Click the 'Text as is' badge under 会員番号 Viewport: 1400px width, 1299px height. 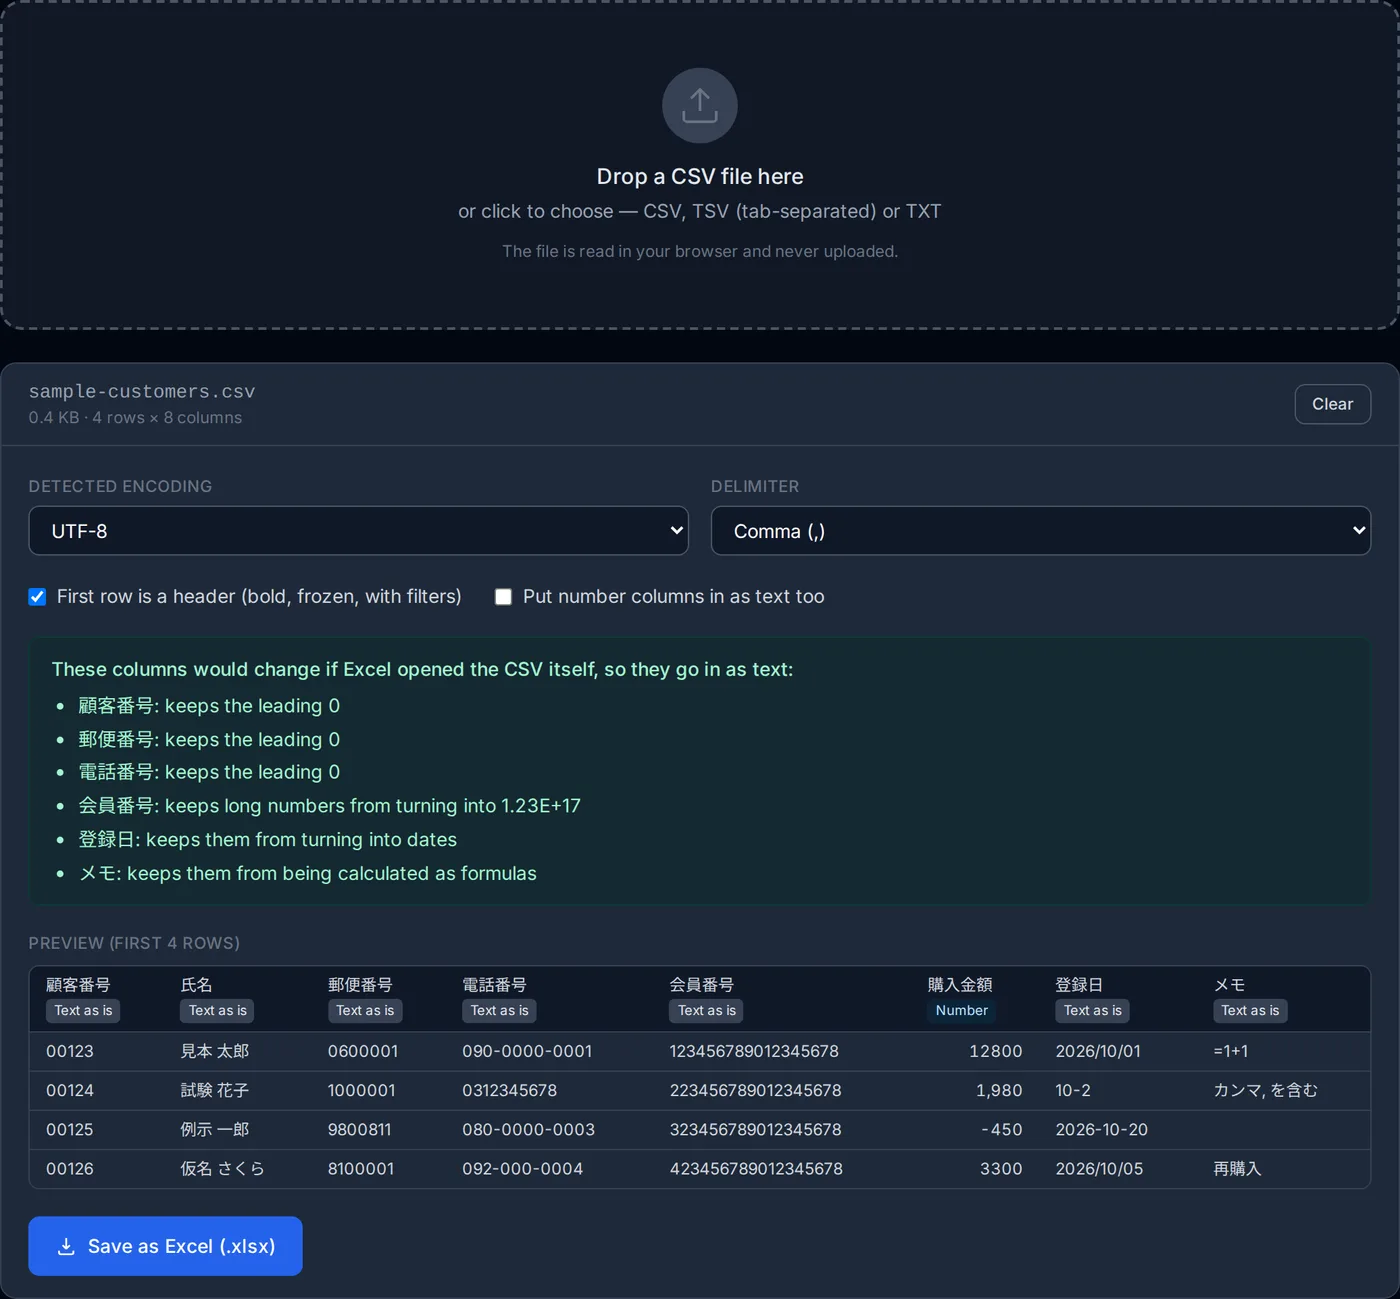(x=707, y=1011)
